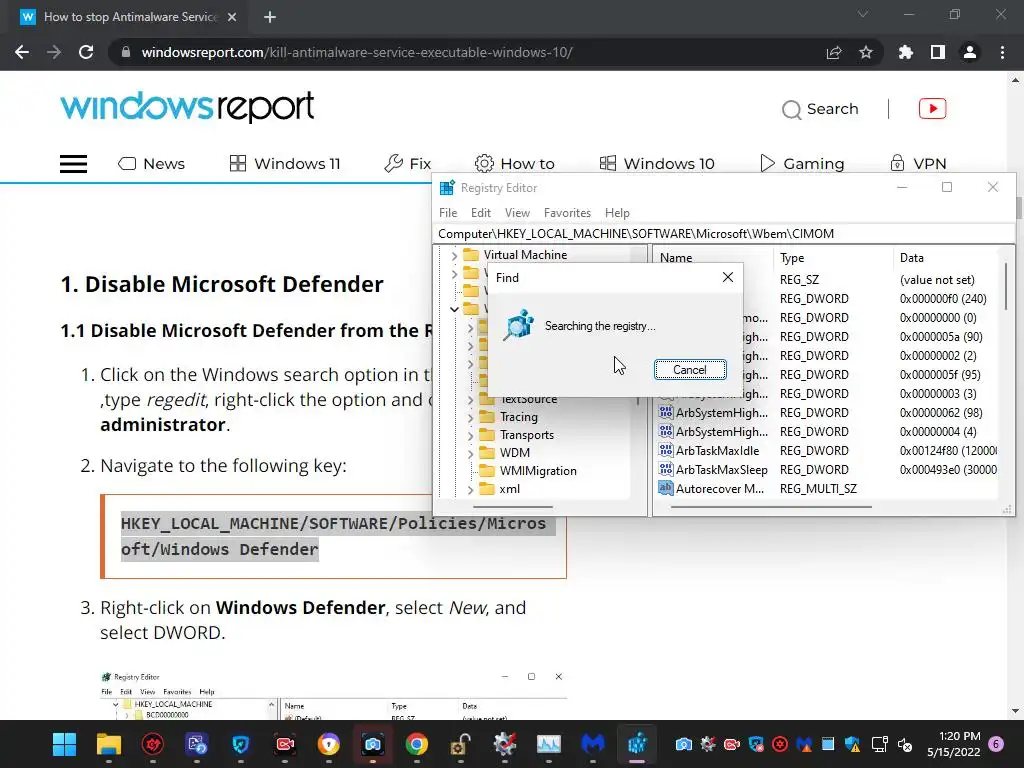This screenshot has height=768, width=1024.
Task: Open the Help menu in Registry Editor
Action: (617, 213)
